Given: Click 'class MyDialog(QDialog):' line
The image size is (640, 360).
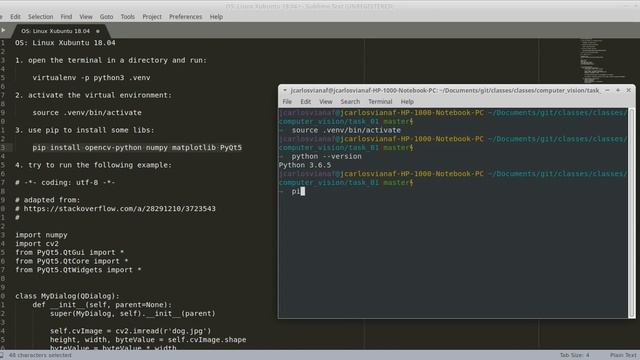Looking at the screenshot, I should click(67, 296).
